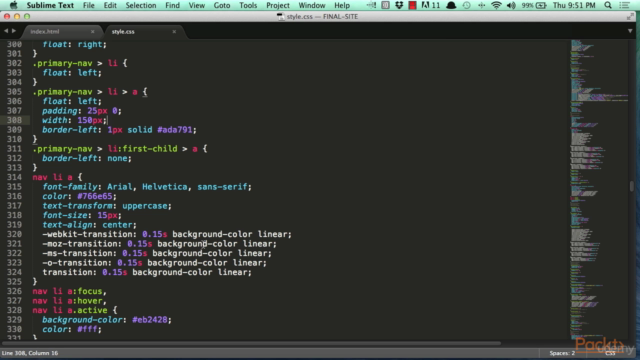The width and height of the screenshot is (640, 360).
Task: Click the date and time display
Action: coord(574,5)
